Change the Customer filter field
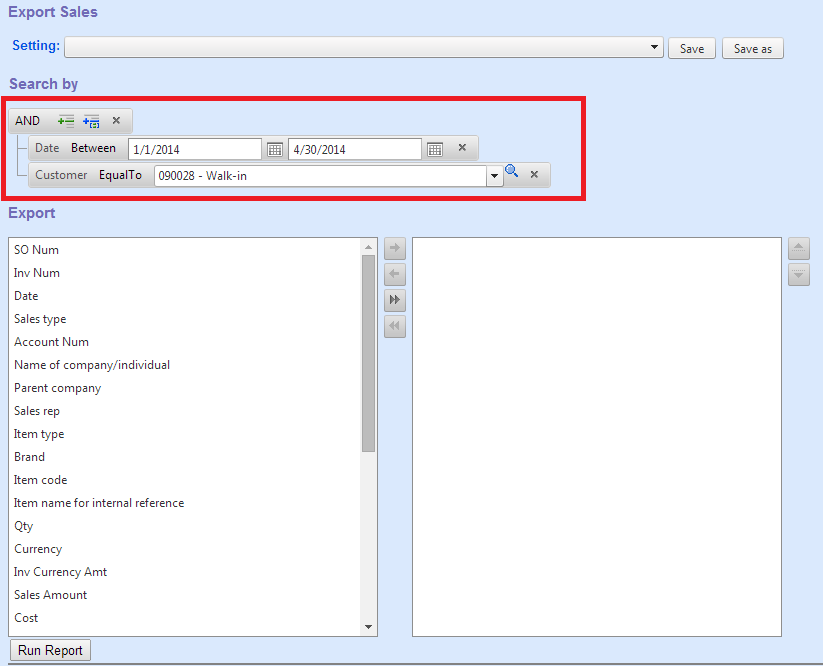The image size is (823, 666). point(61,175)
